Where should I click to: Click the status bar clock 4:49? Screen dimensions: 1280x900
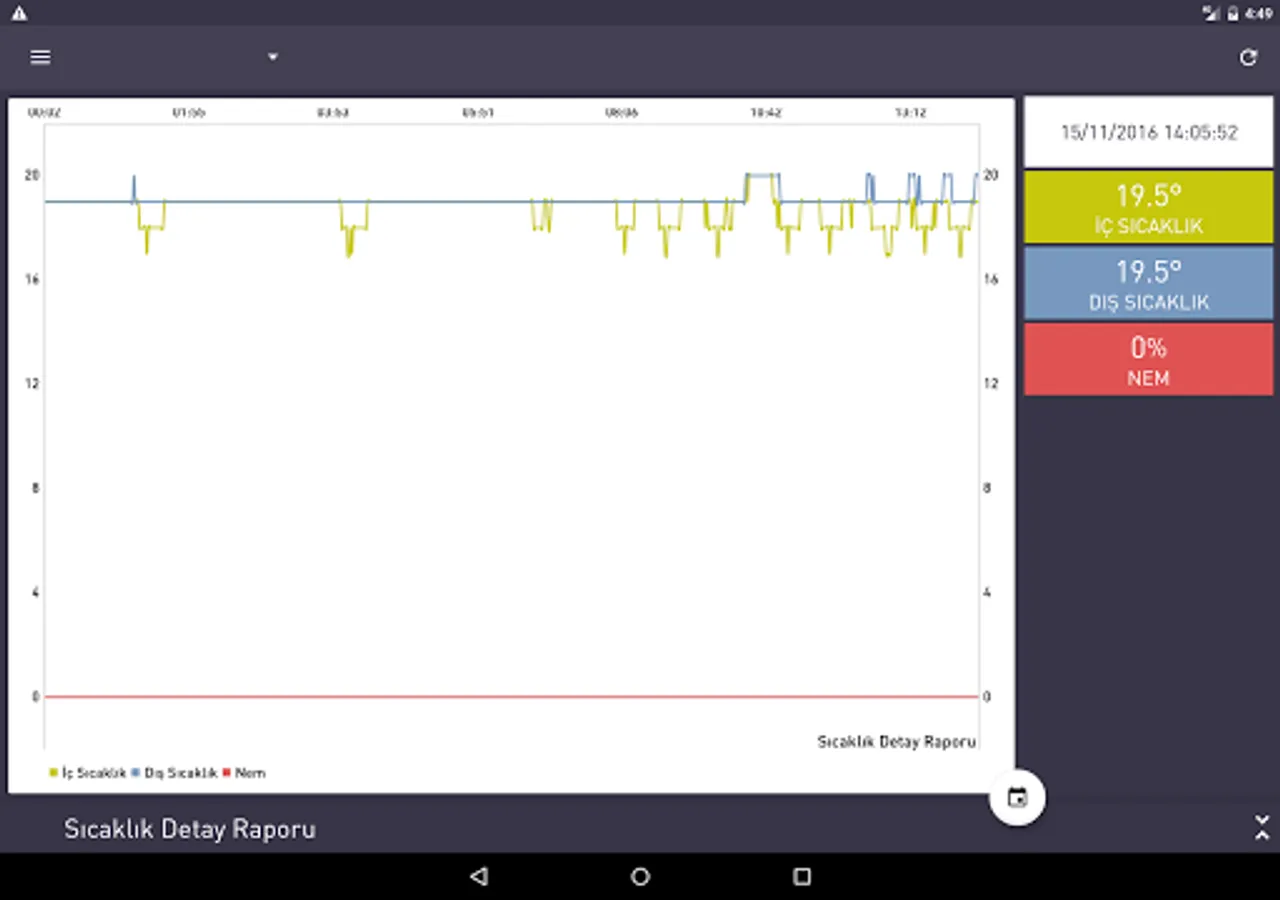1259,13
